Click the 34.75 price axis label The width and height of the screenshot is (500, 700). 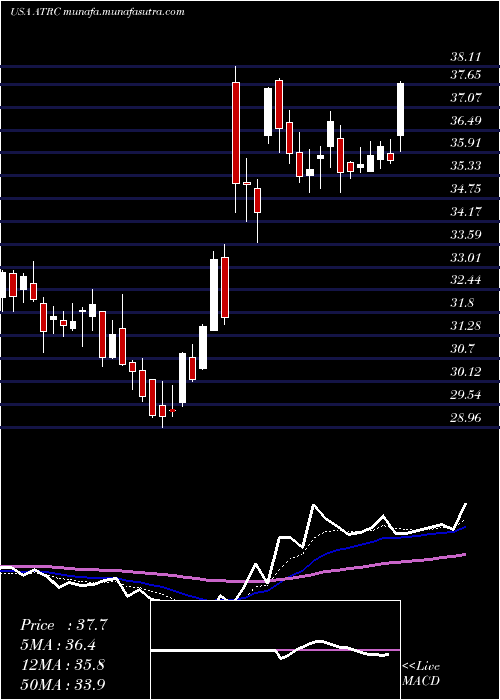click(465, 189)
